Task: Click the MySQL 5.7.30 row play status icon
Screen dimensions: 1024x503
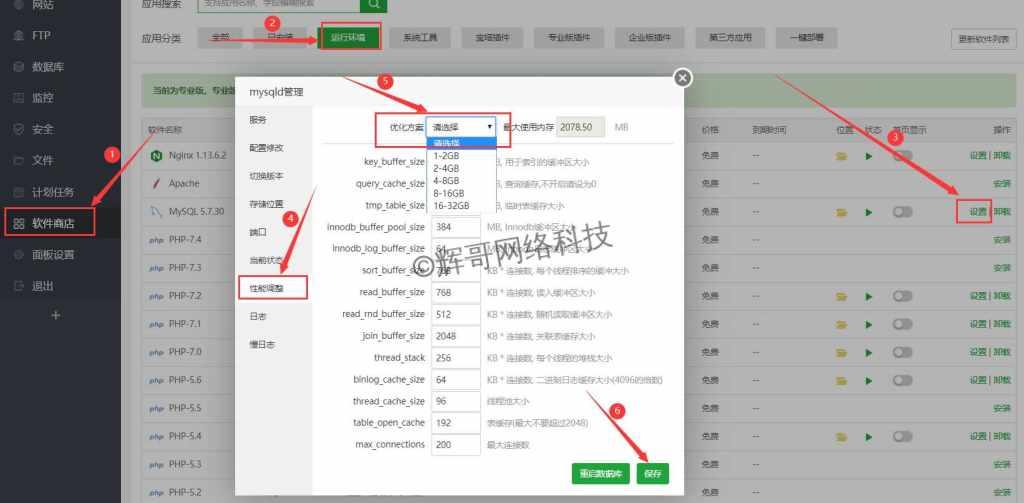Action: pos(869,212)
